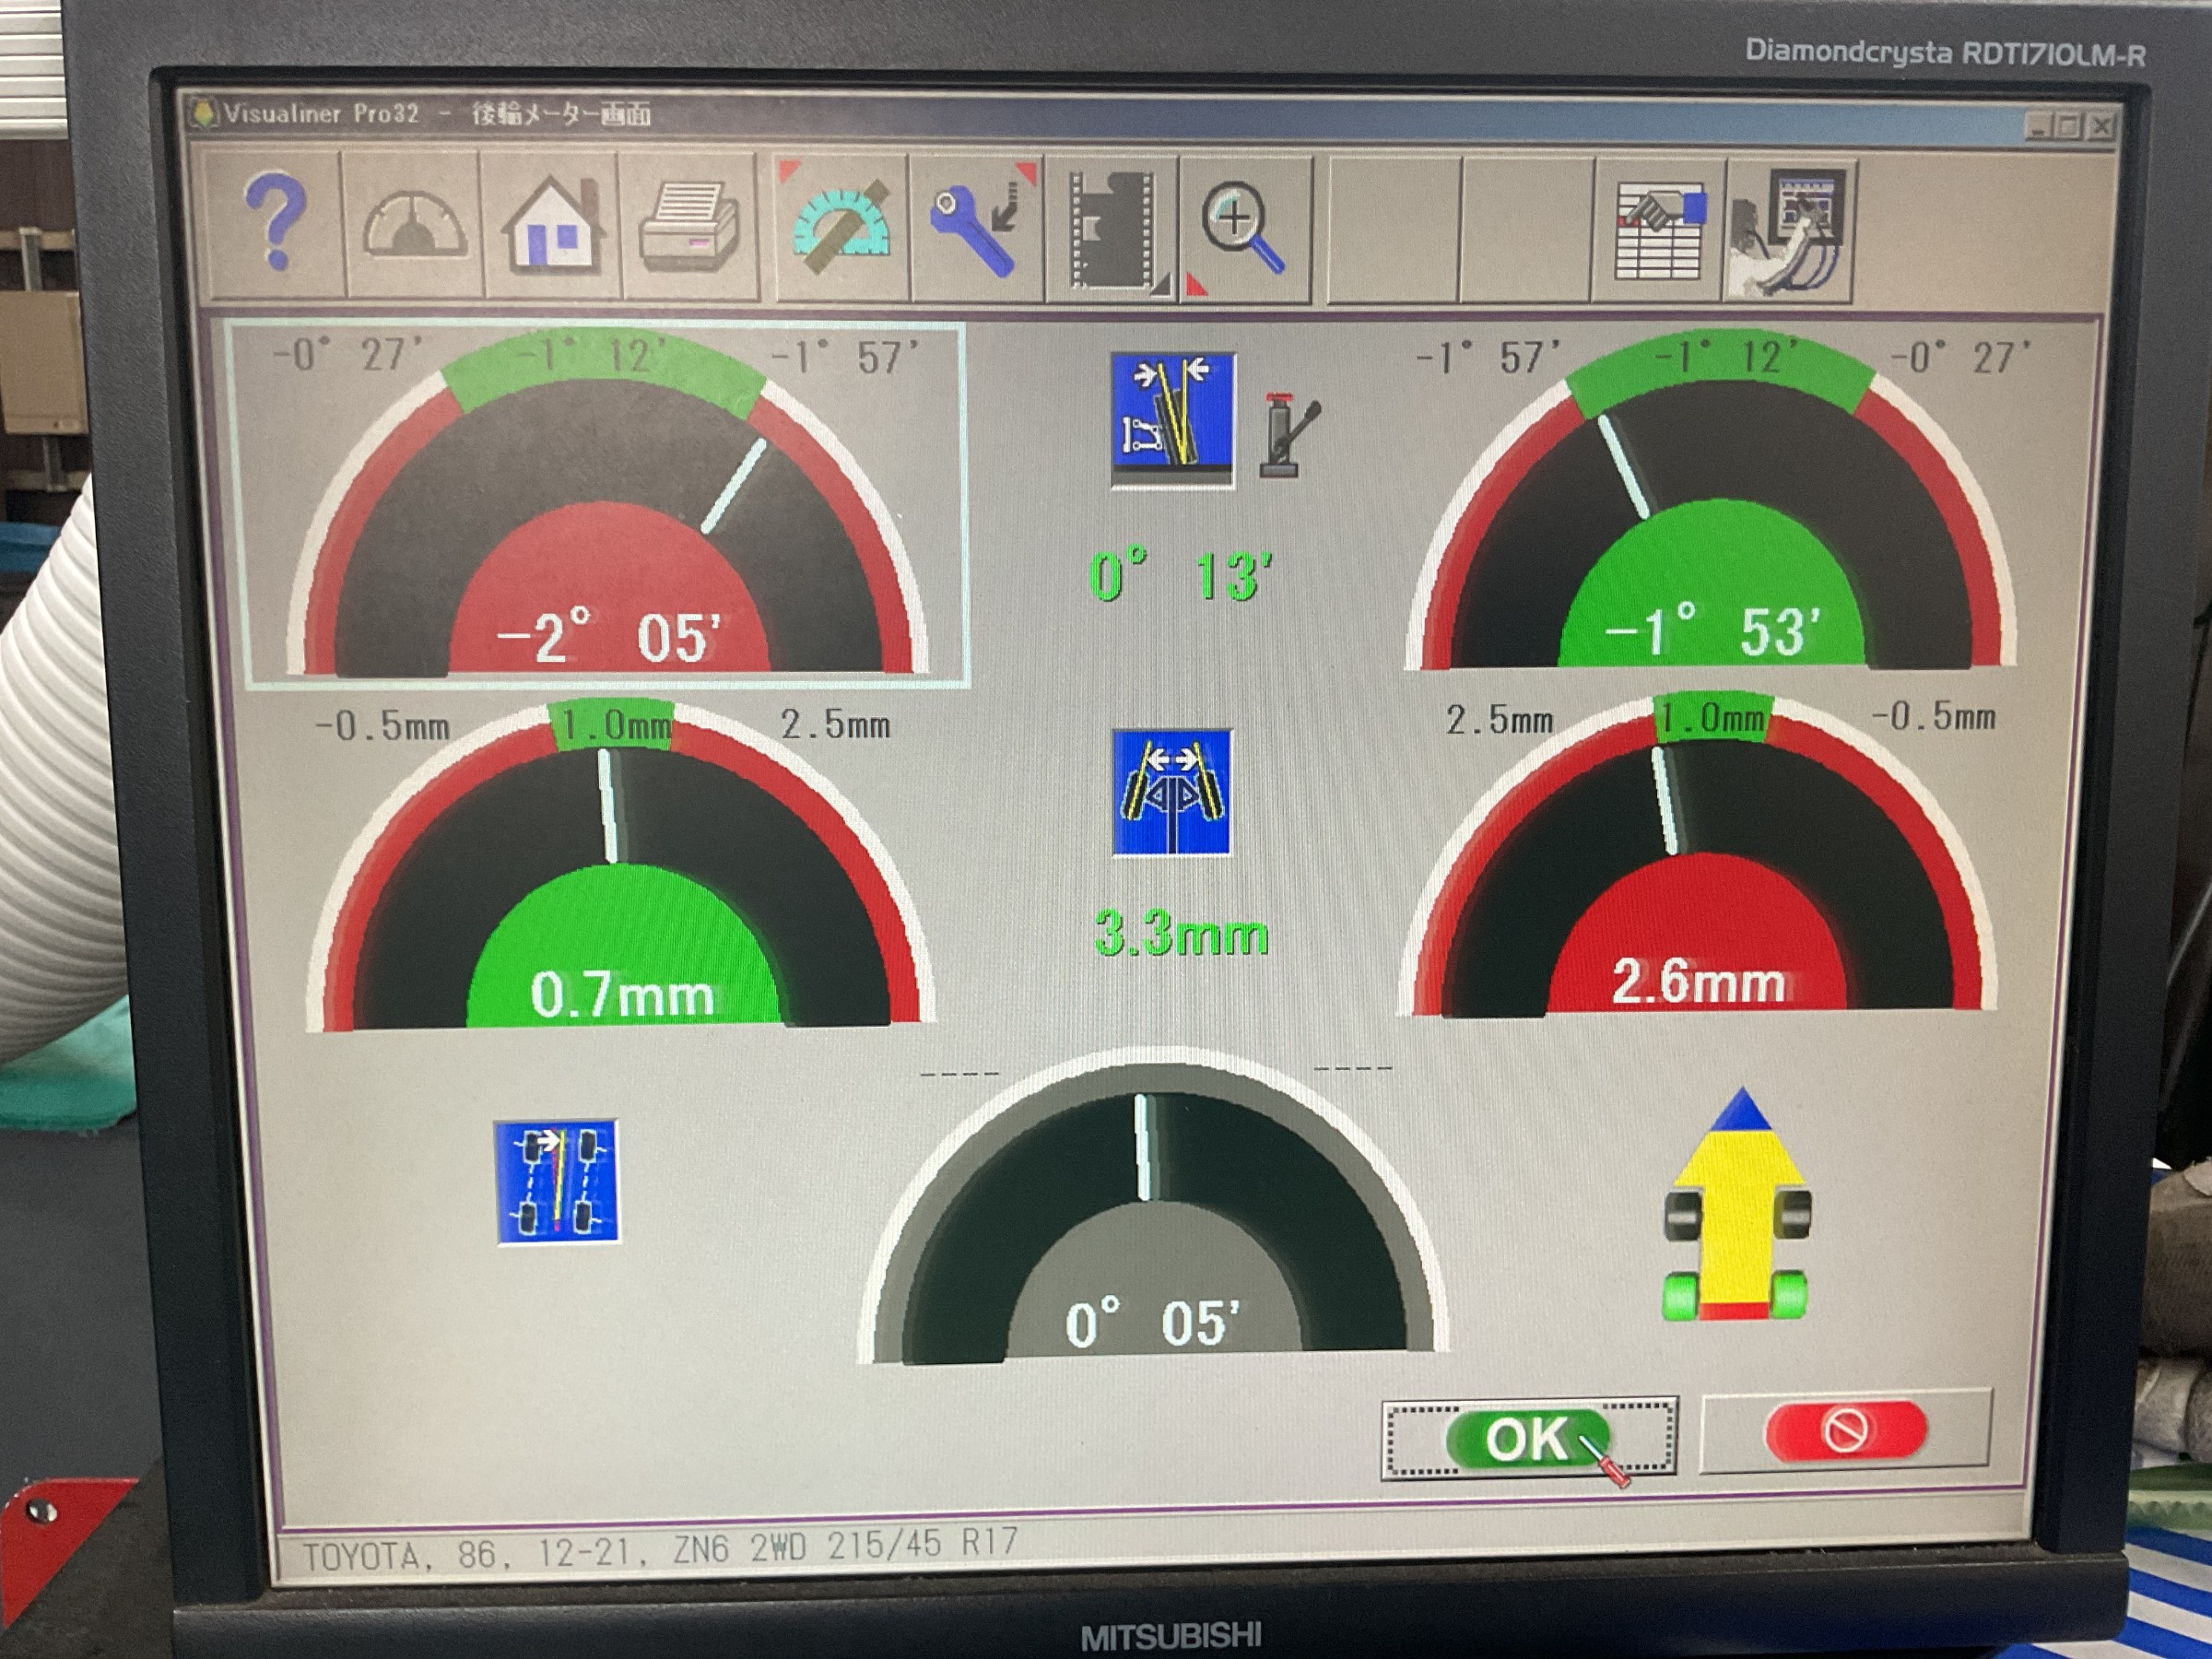Viewport: 2212px width, 1659px height.
Task: Click the cross camber value 0° 13'
Action: tap(1180, 576)
